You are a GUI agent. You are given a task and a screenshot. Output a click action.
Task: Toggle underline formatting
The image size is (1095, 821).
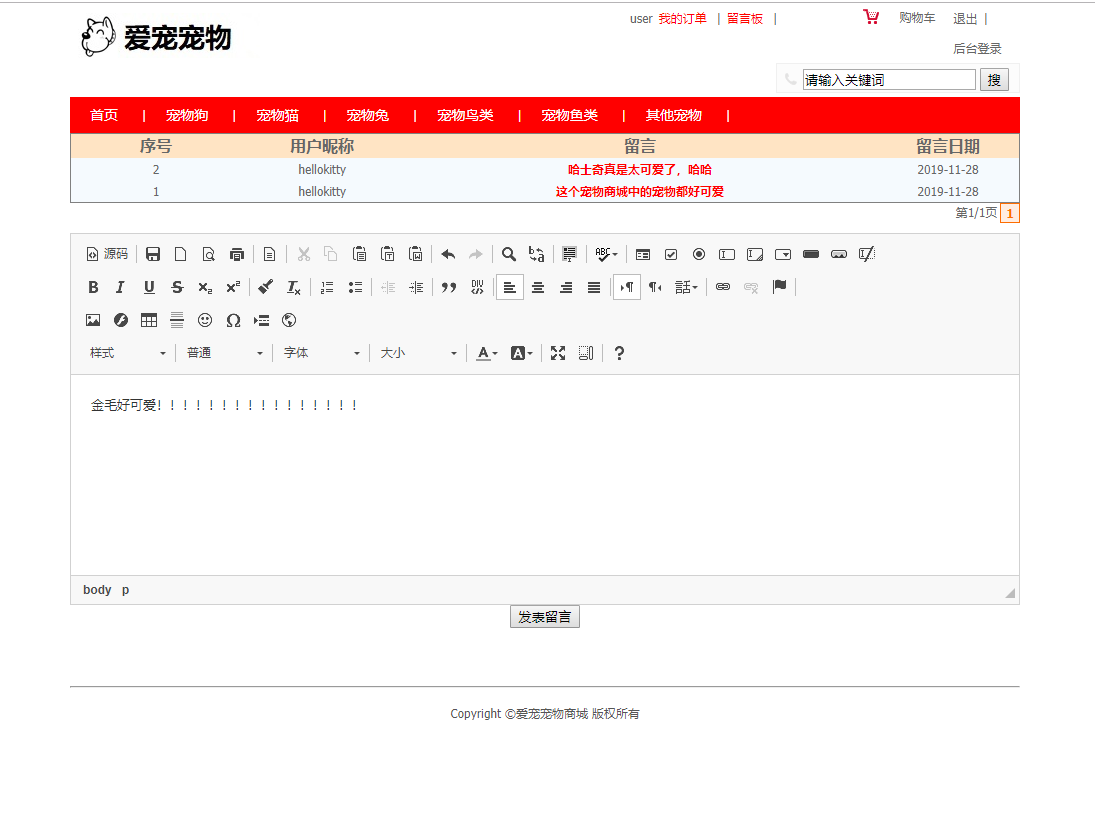pos(149,287)
